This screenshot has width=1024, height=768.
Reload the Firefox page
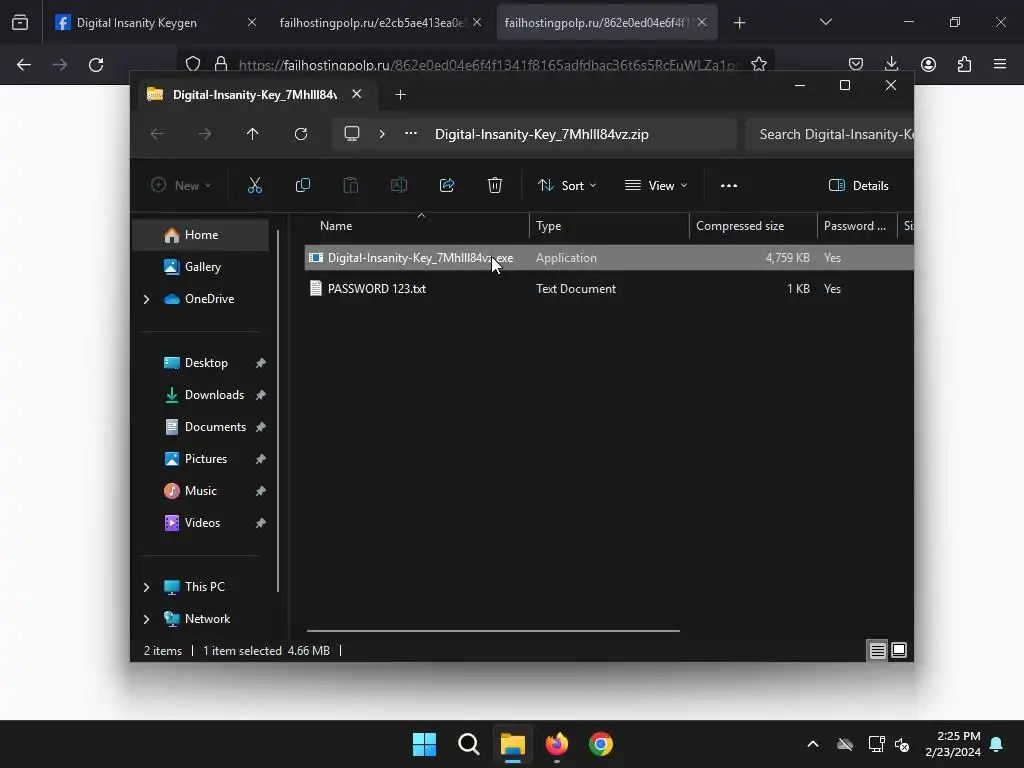[96, 64]
